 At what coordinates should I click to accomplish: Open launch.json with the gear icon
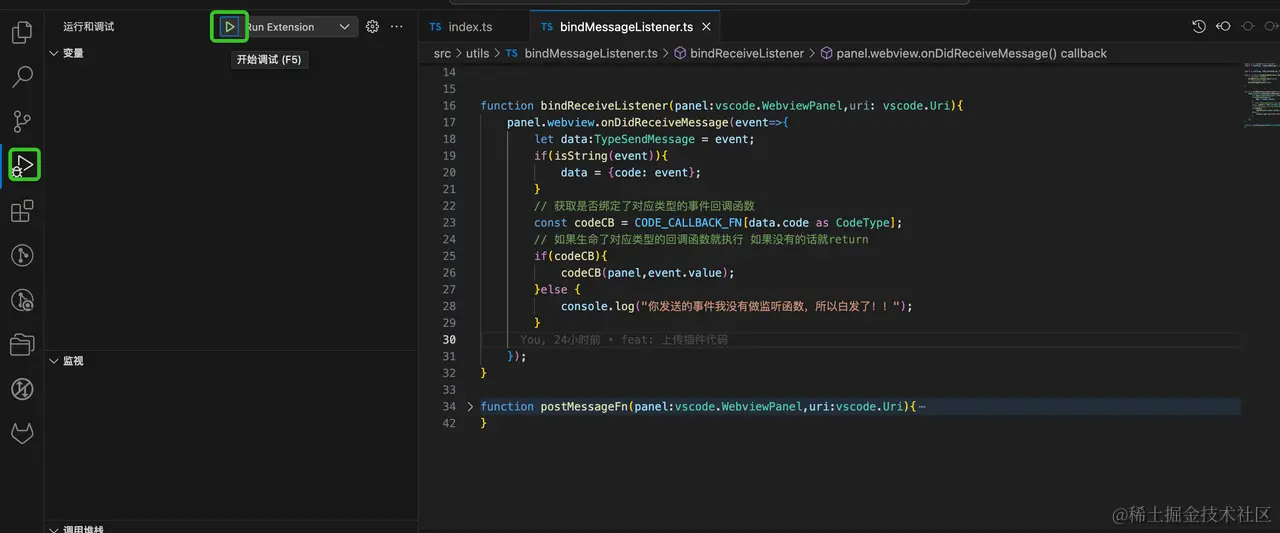click(372, 27)
